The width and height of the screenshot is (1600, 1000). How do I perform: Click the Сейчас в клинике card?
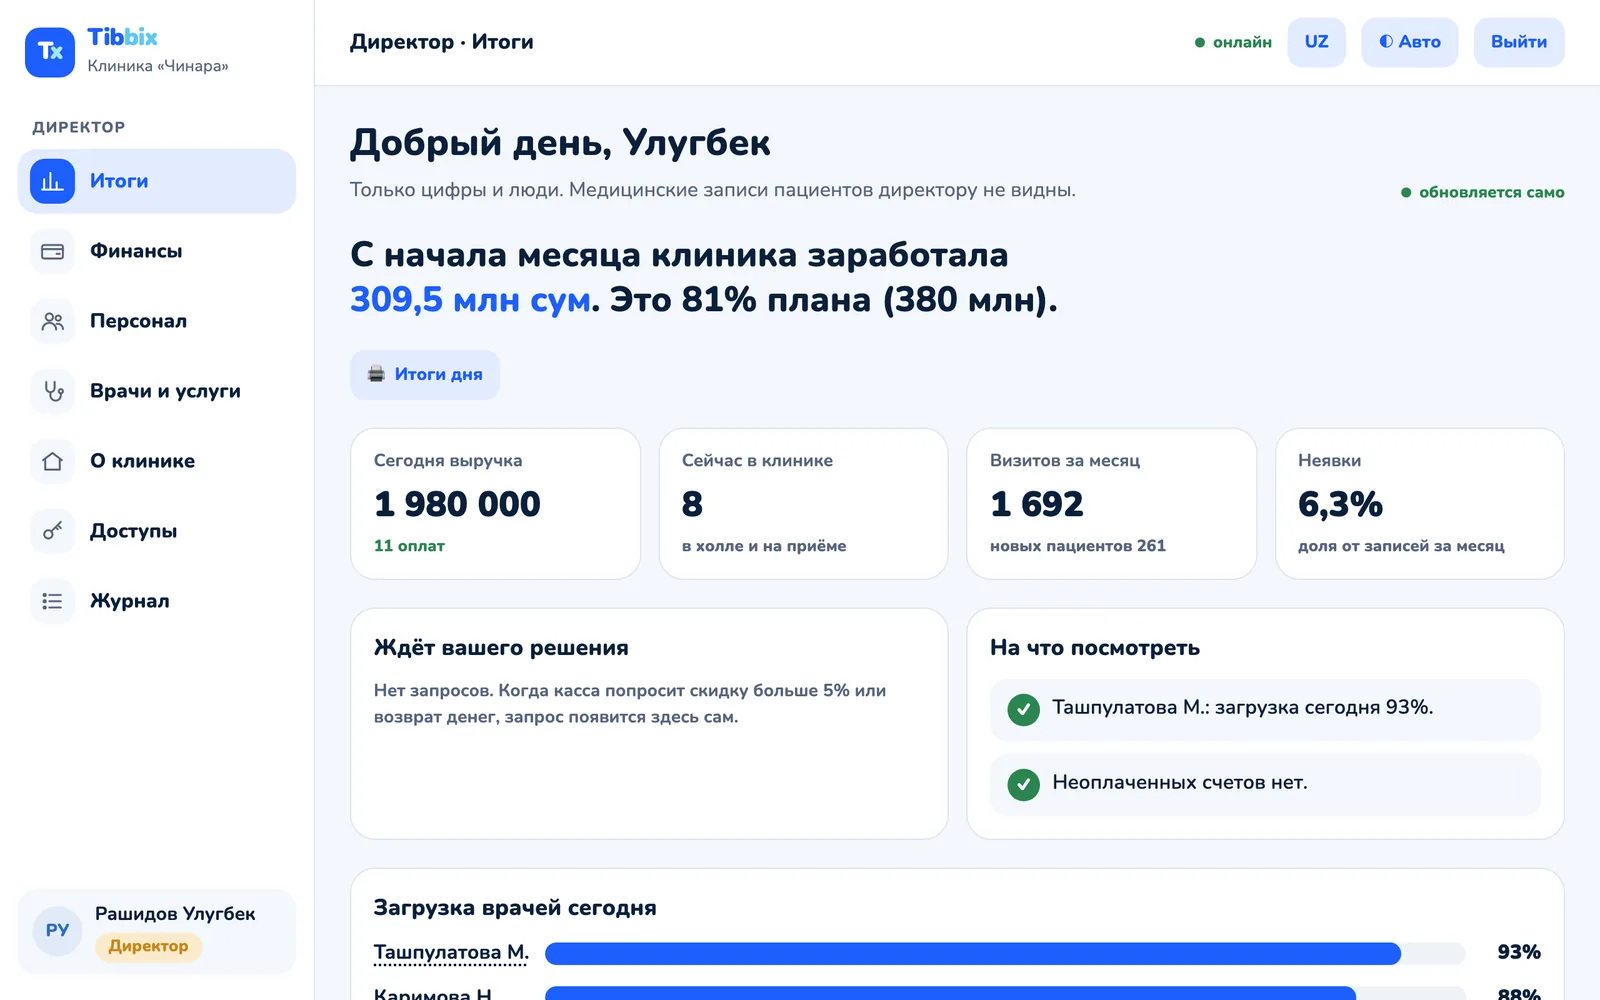click(804, 504)
